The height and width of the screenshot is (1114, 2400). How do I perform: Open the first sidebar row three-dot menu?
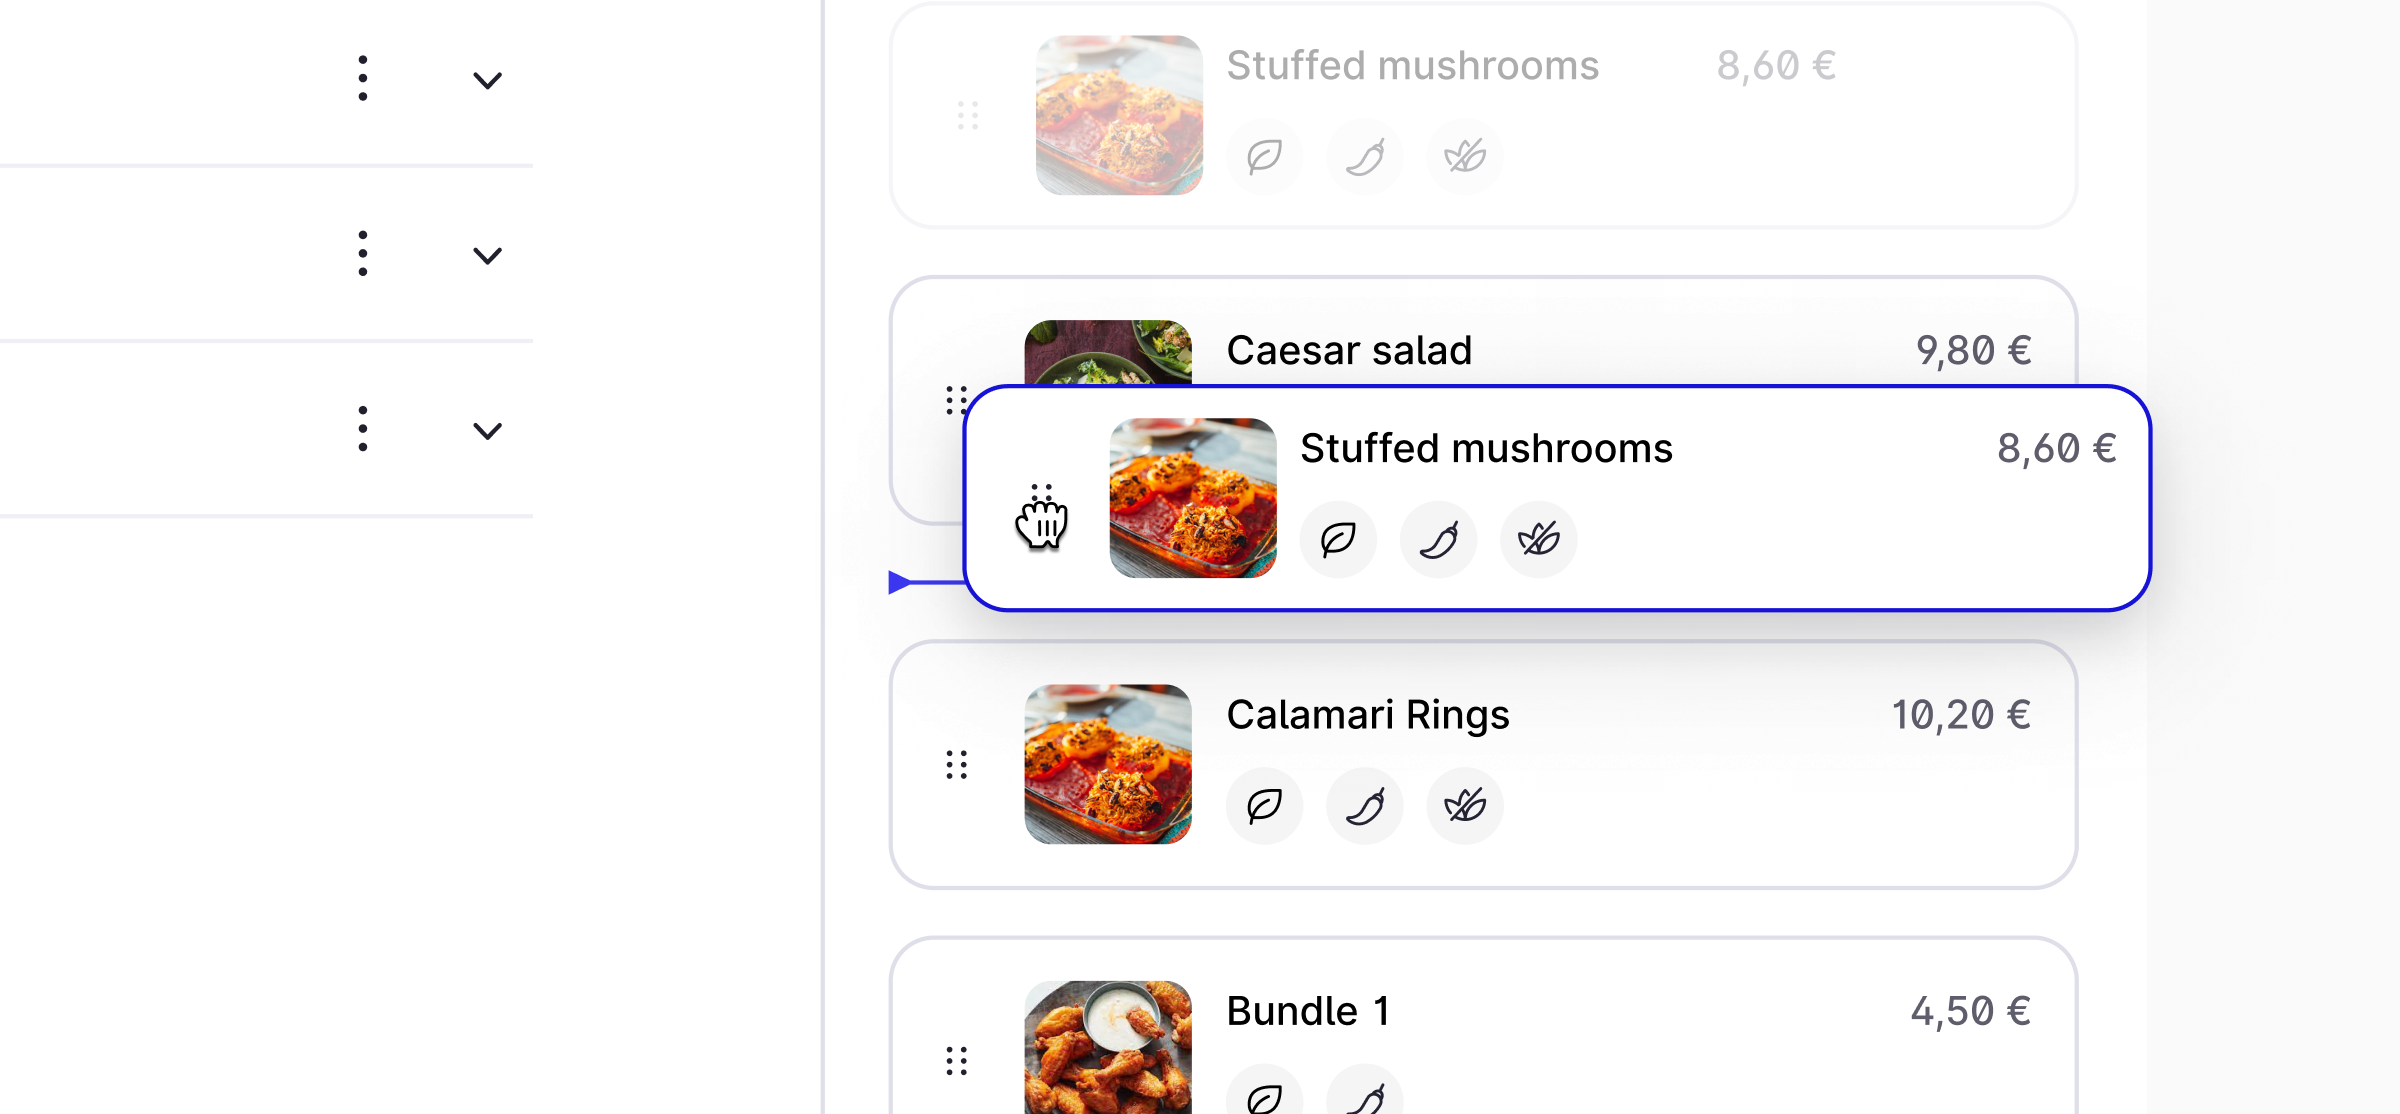tap(363, 78)
